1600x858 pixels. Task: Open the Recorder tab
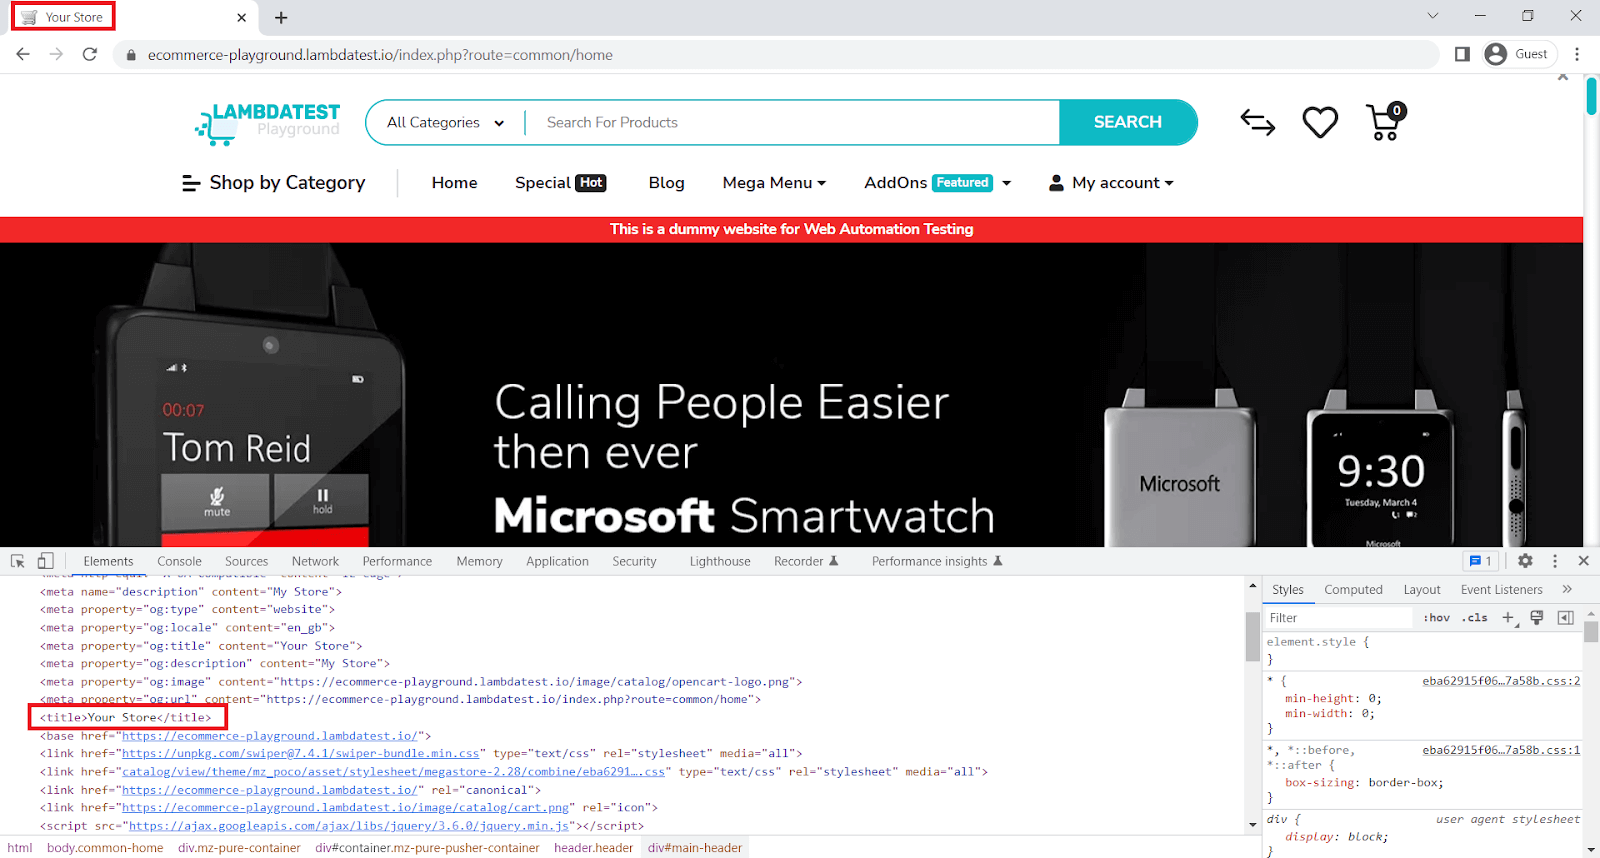pyautogui.click(x=806, y=561)
